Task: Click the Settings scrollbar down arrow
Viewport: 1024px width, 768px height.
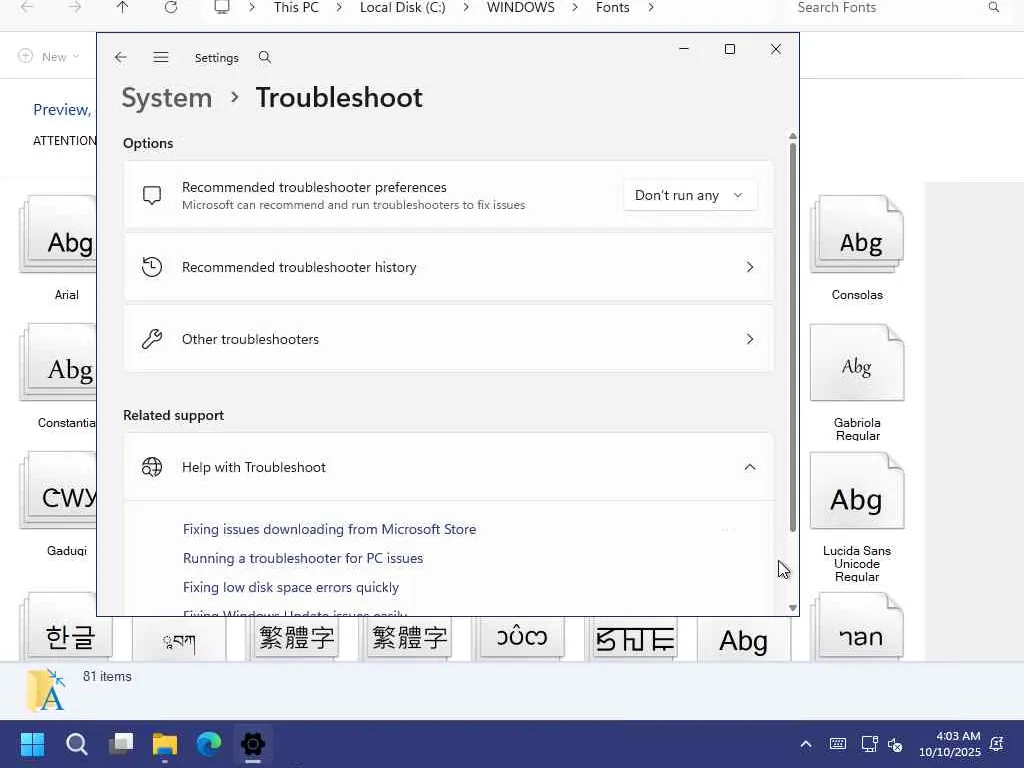Action: tap(793, 608)
